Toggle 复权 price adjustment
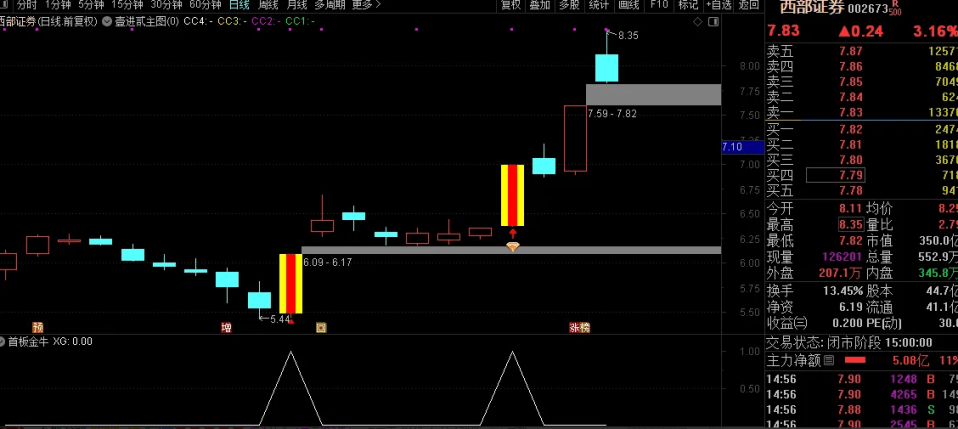958x429 pixels. point(510,5)
